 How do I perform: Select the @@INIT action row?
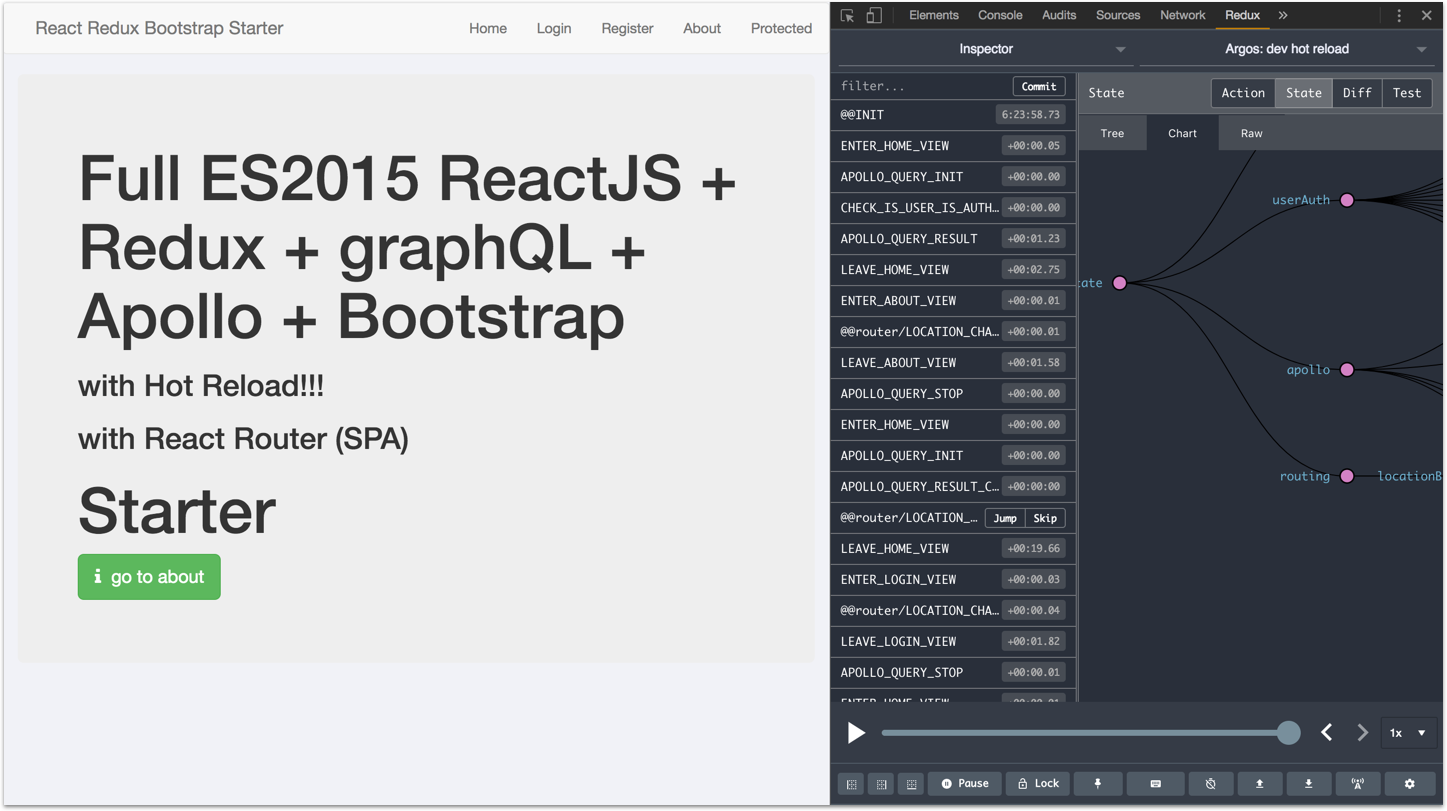click(953, 115)
